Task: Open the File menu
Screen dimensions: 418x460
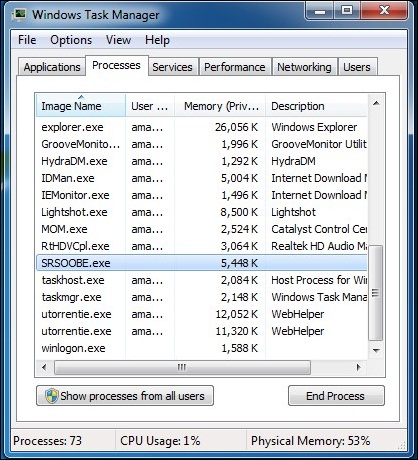Action: 27,40
